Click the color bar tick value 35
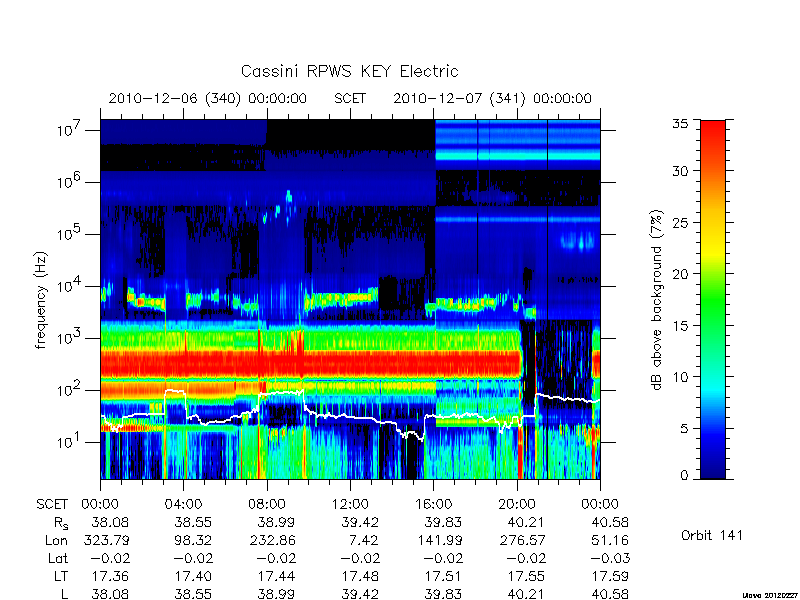 pyautogui.click(x=680, y=124)
